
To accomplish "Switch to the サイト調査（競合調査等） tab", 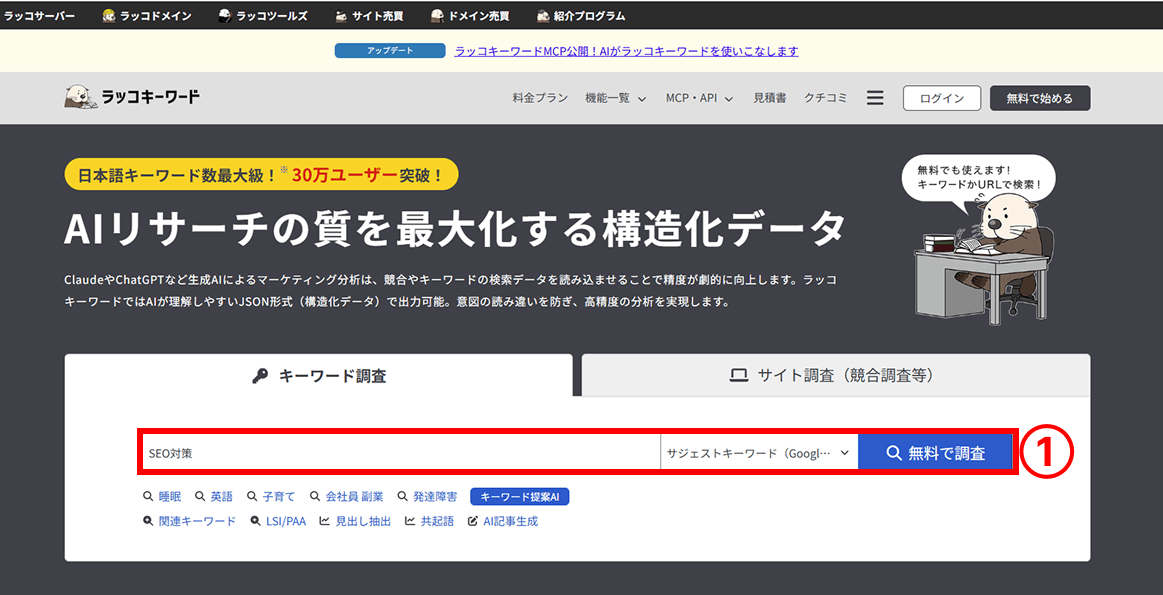I will tap(836, 375).
